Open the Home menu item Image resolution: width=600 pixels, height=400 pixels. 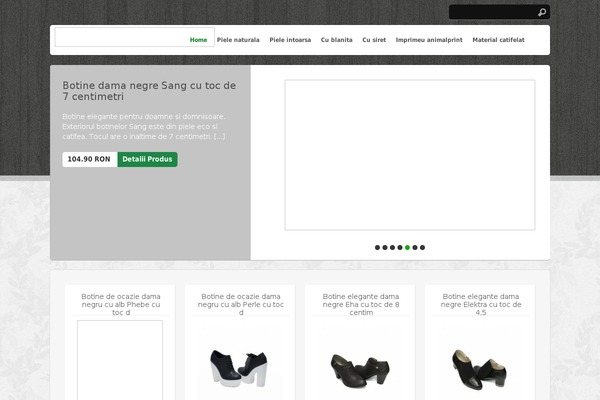[x=198, y=40]
